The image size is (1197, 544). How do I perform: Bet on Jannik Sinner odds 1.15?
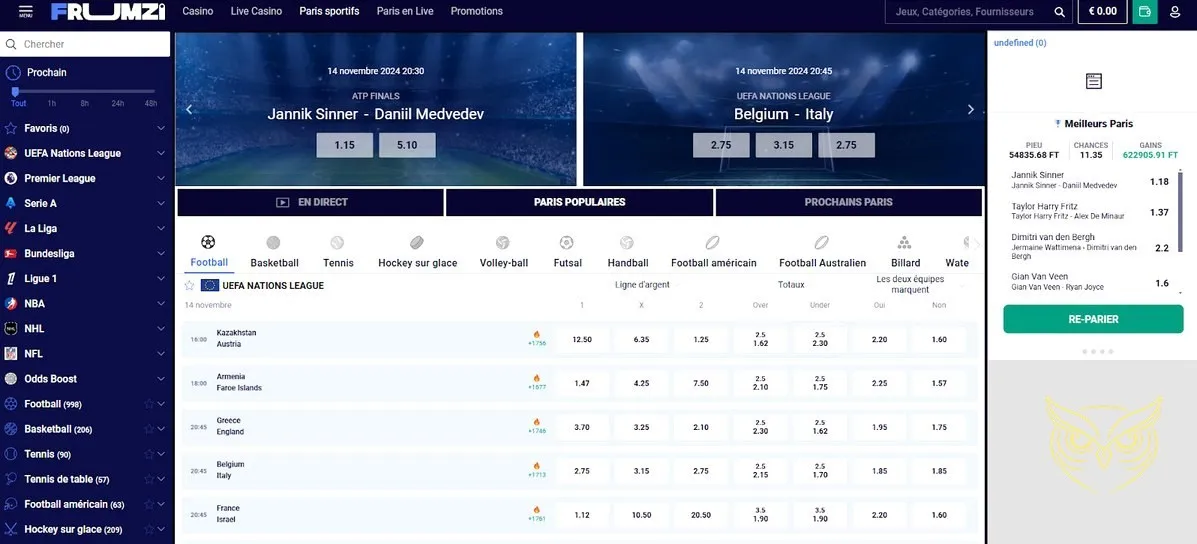[x=344, y=145]
